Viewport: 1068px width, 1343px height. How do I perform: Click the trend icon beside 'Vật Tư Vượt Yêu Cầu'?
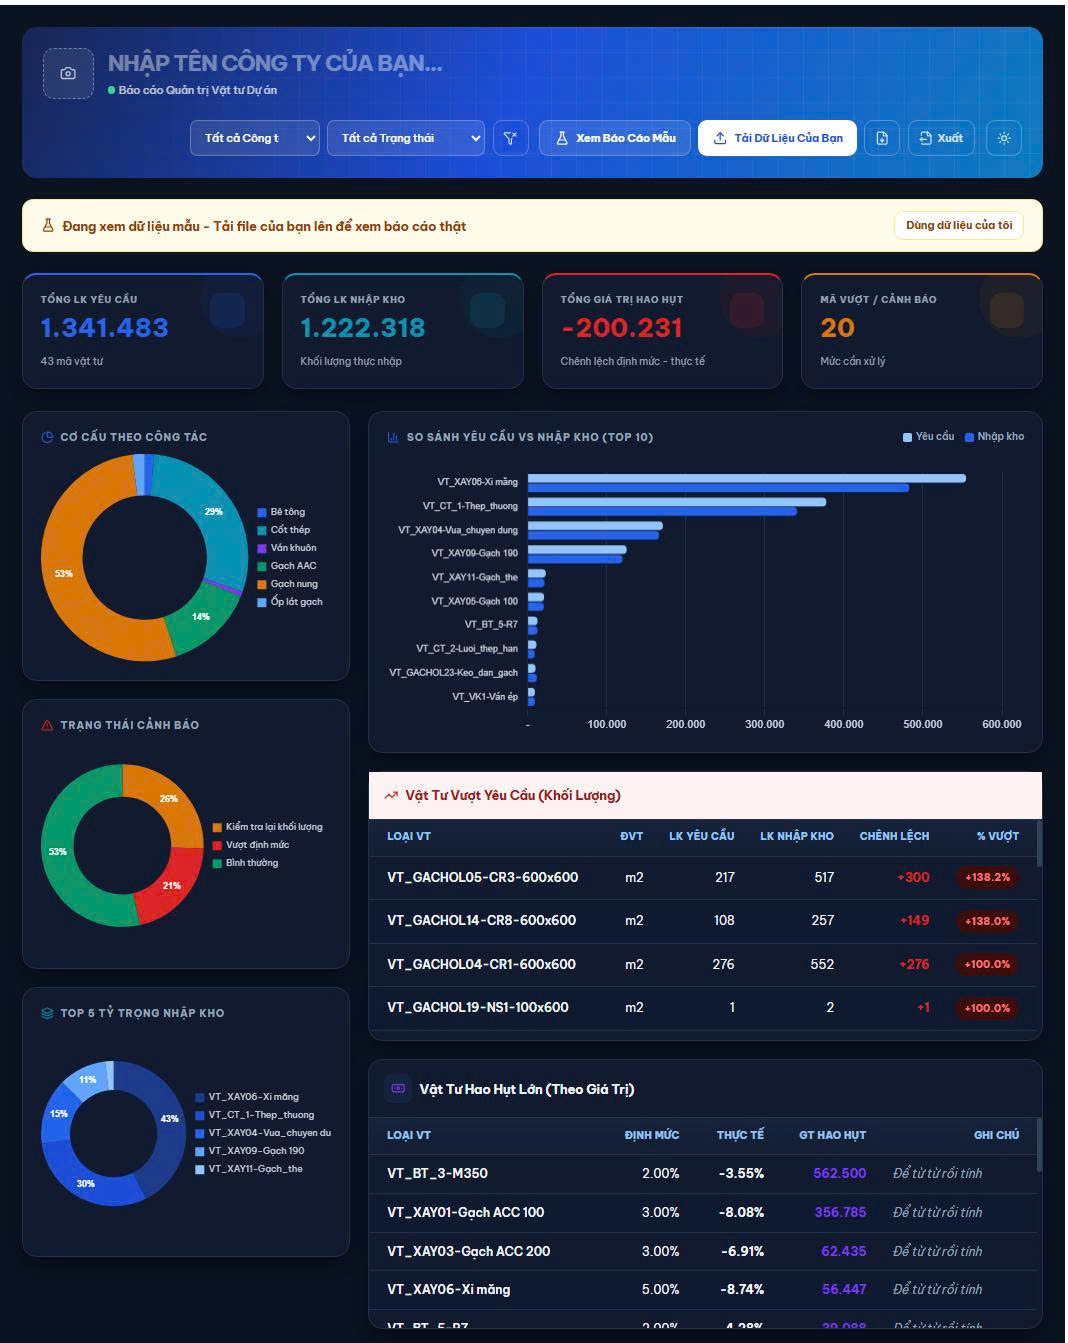[391, 796]
